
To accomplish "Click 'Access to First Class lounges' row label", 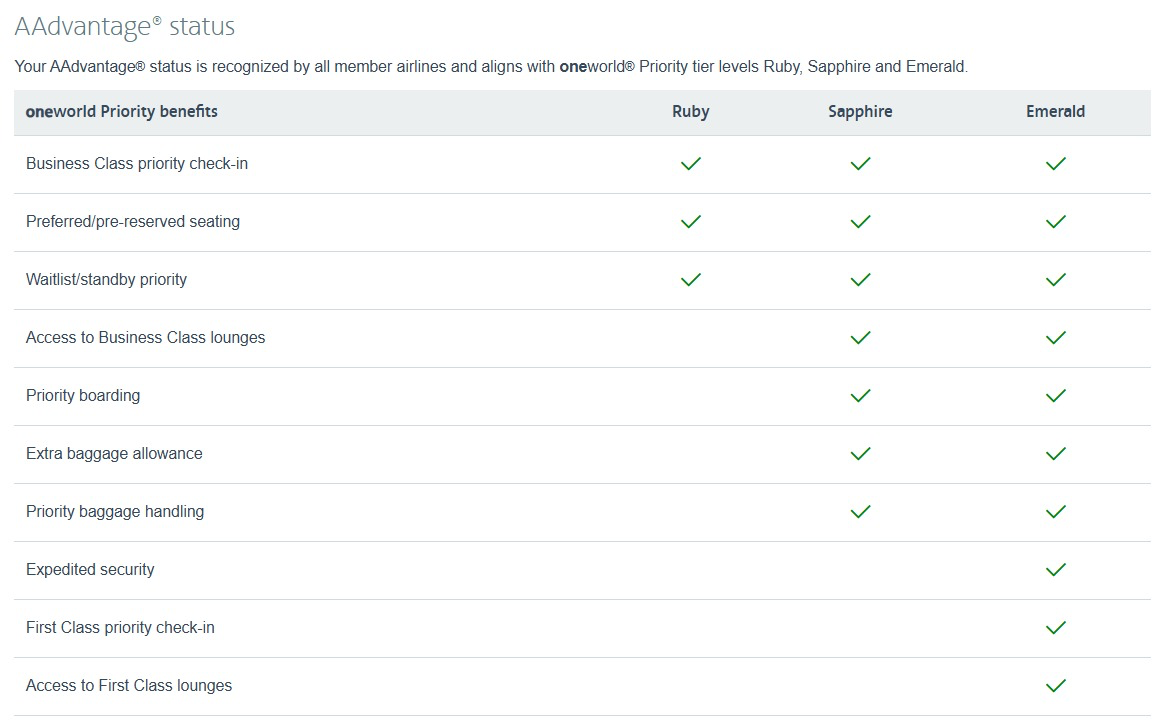I will pyautogui.click(x=129, y=686).
